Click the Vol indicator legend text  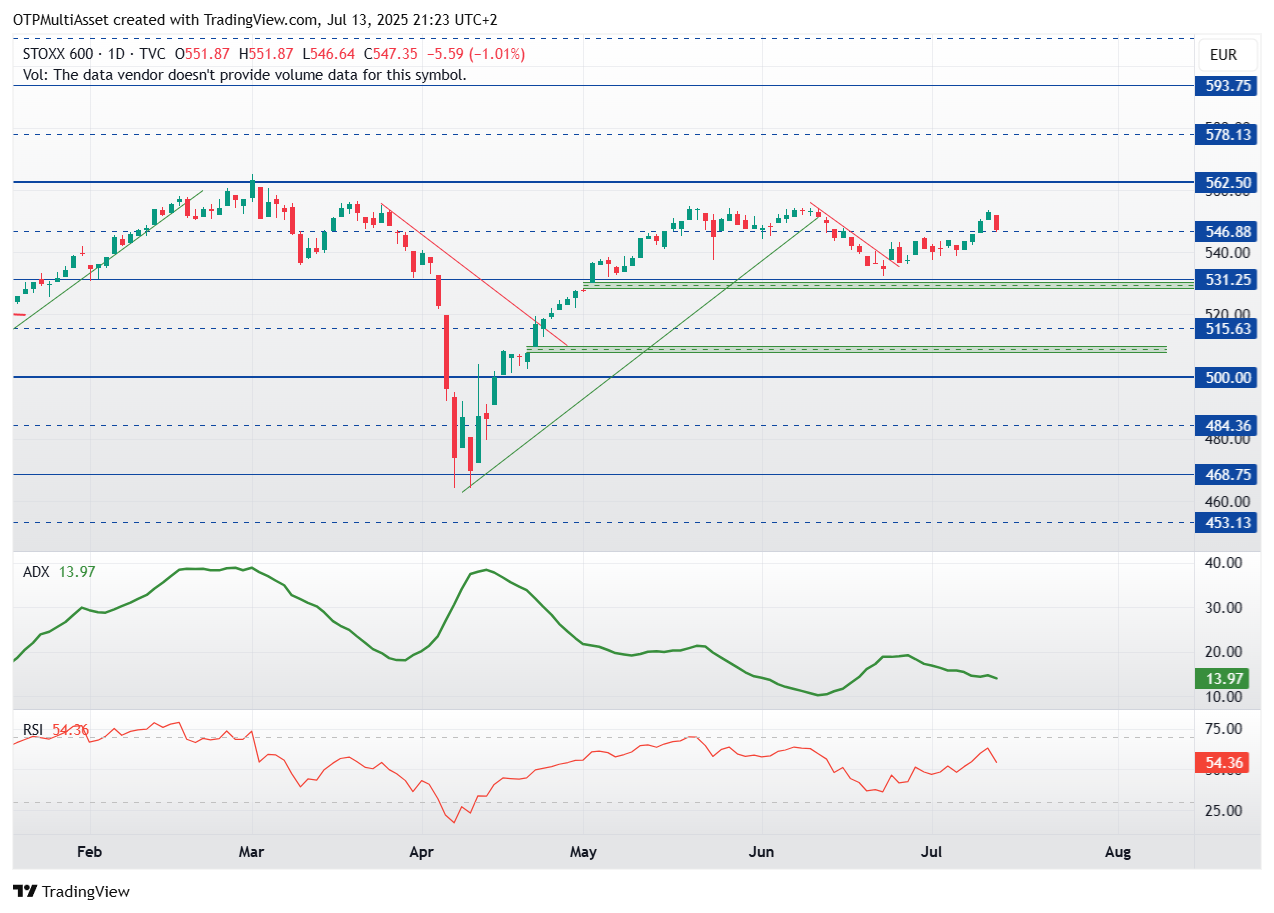point(244,74)
